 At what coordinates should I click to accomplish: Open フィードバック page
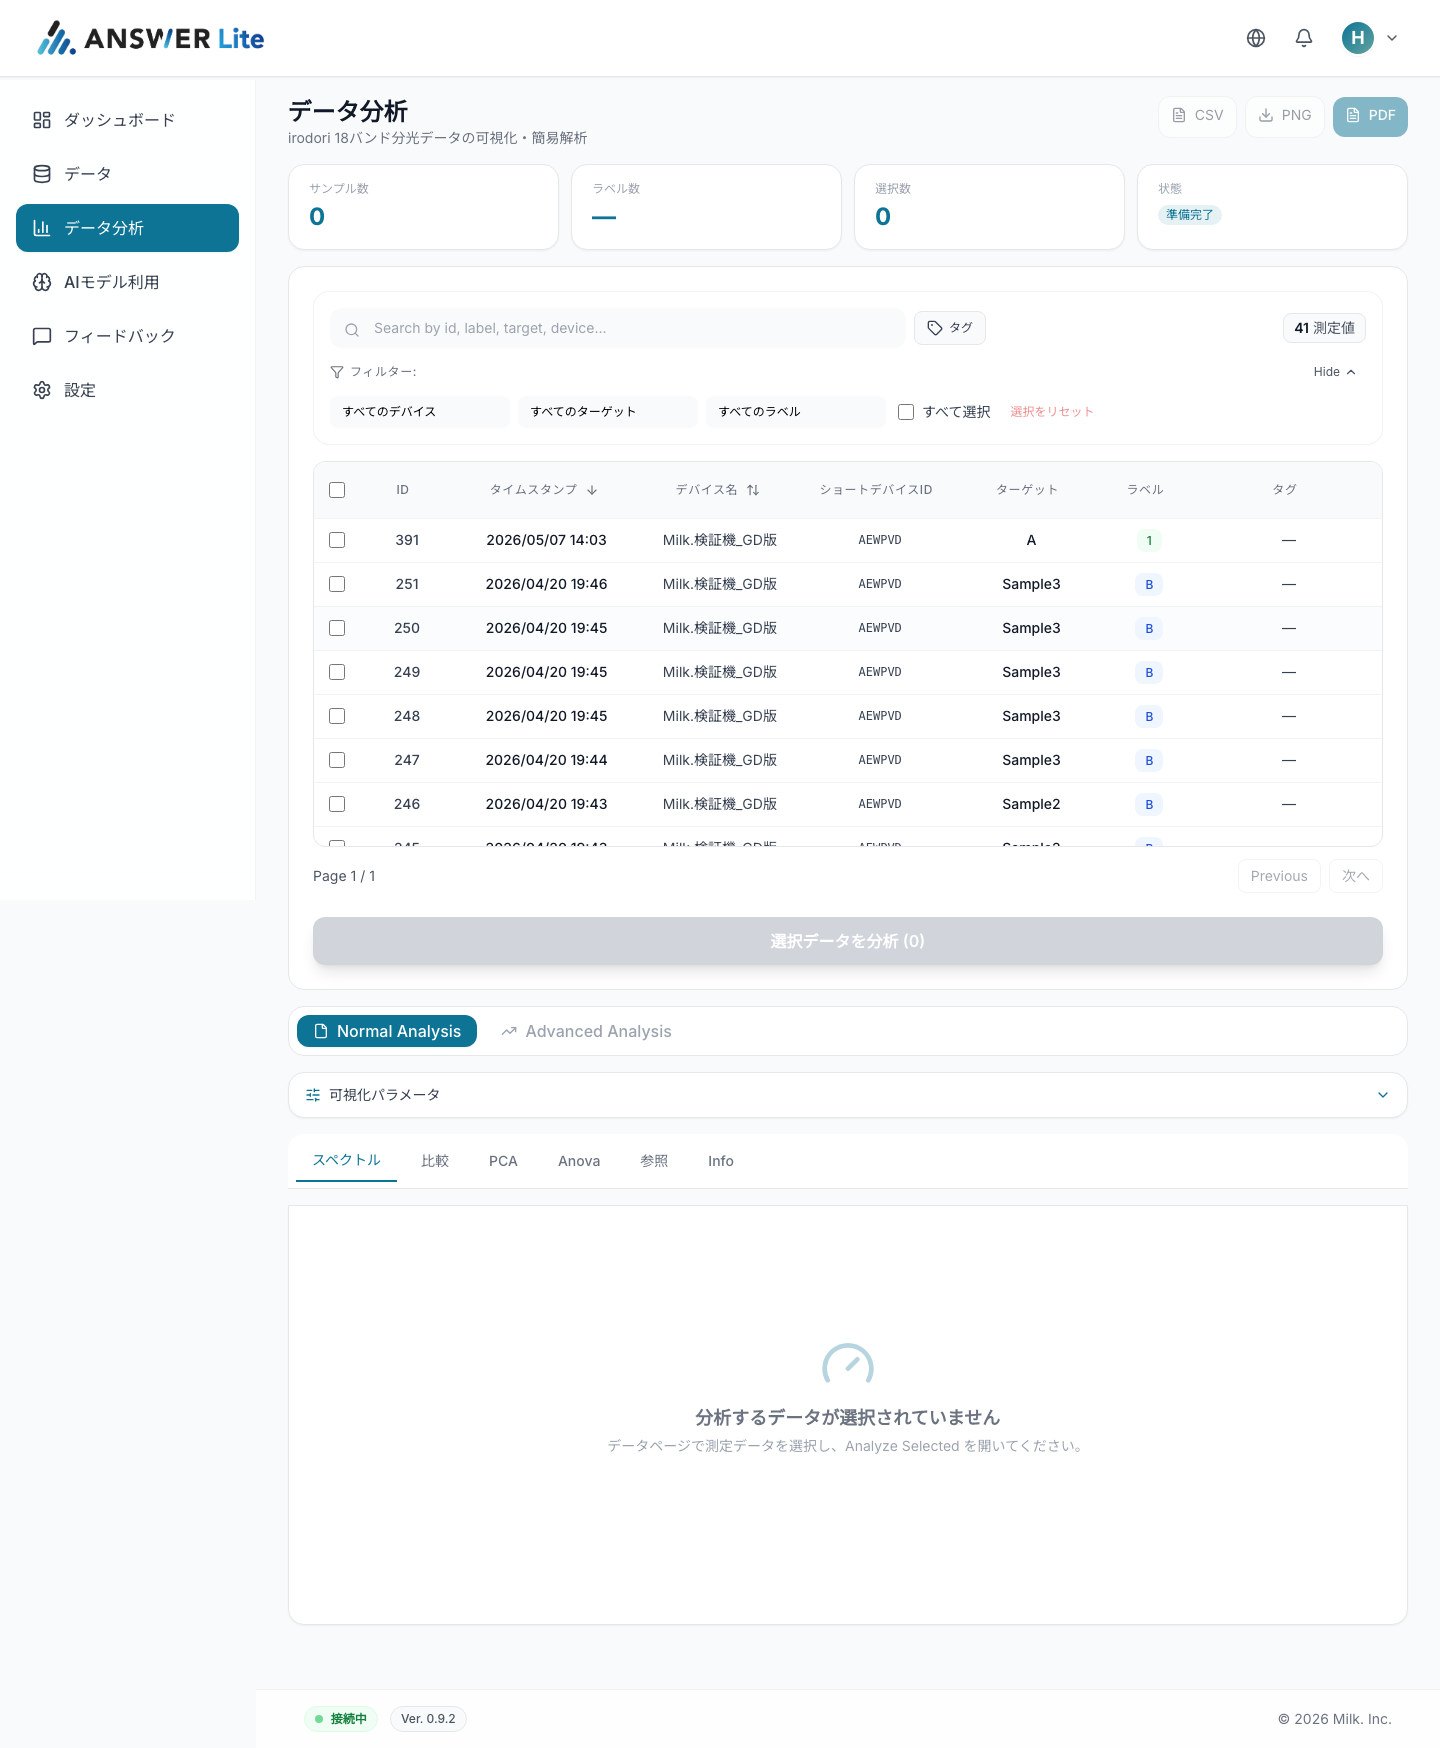127,336
